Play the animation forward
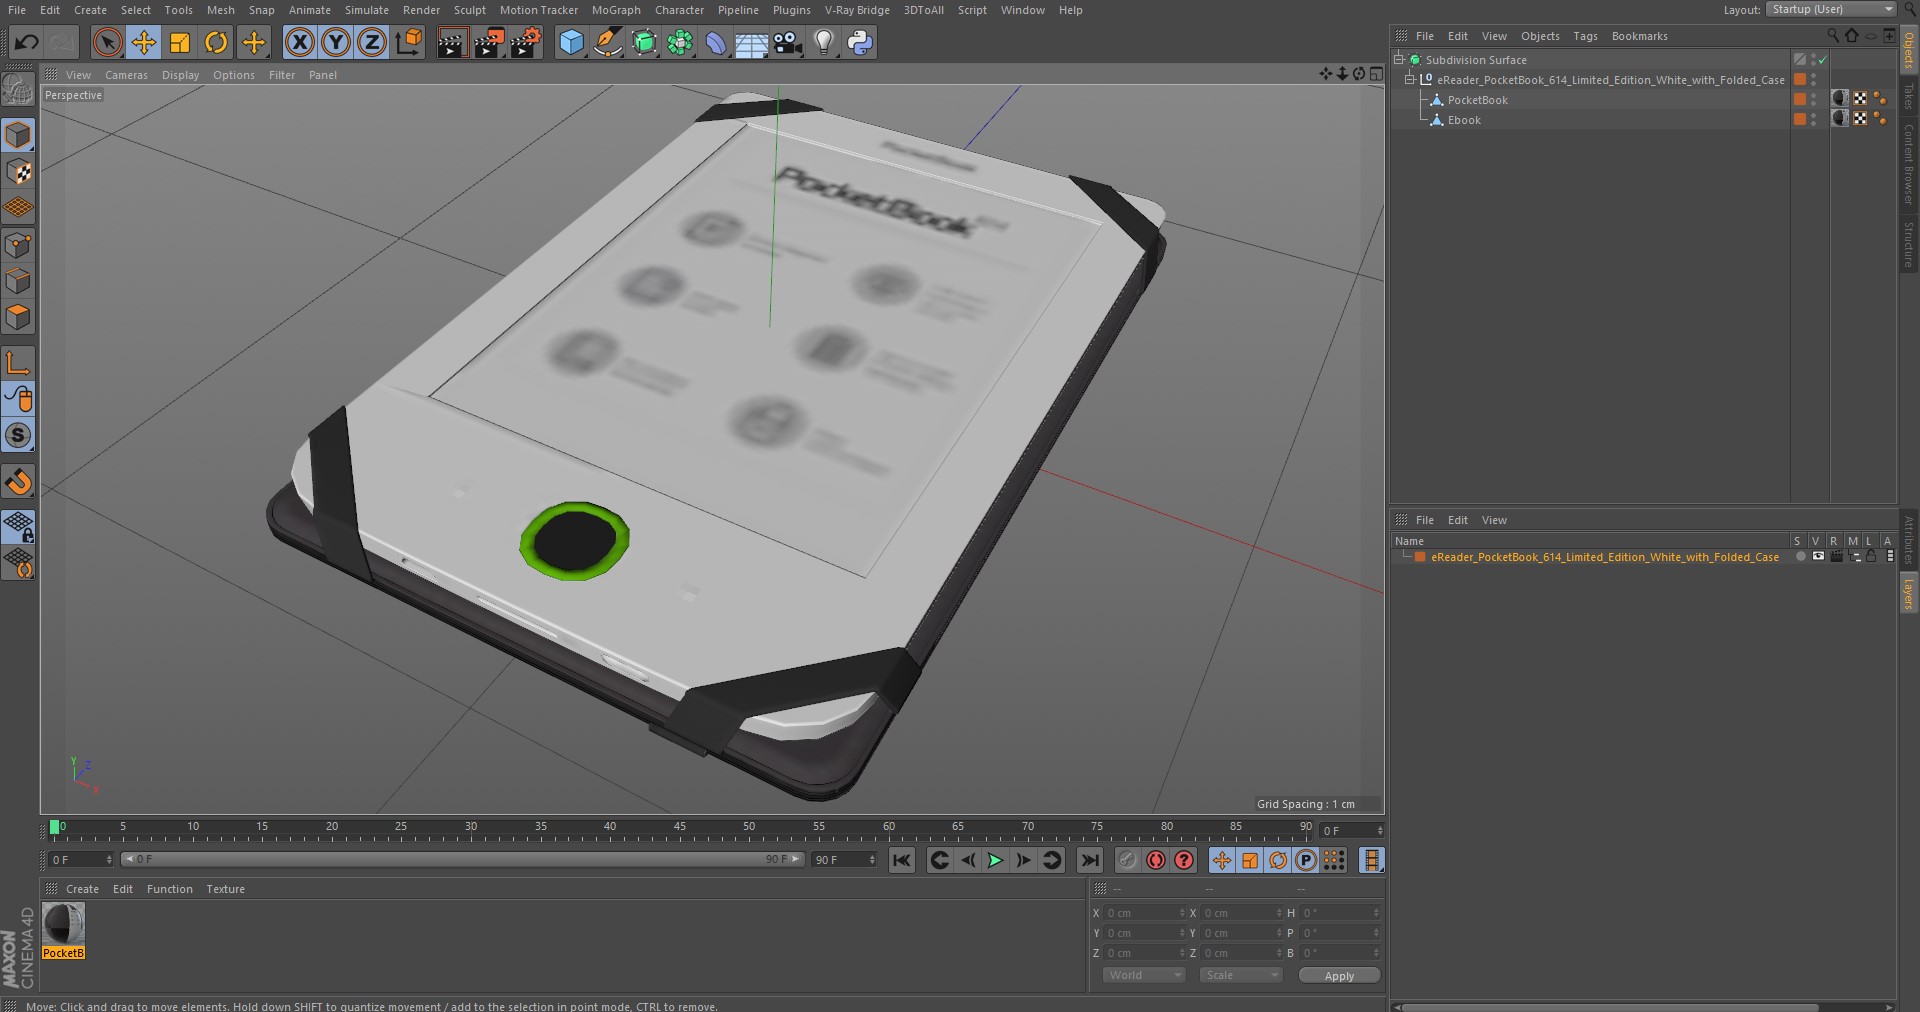Screen dimensions: 1920x1012 (995, 860)
